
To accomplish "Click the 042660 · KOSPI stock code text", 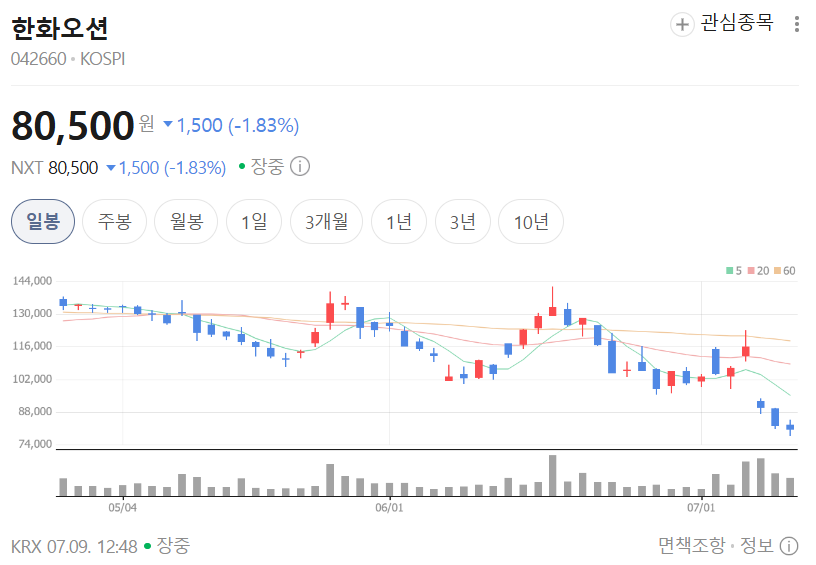I will (x=68, y=59).
